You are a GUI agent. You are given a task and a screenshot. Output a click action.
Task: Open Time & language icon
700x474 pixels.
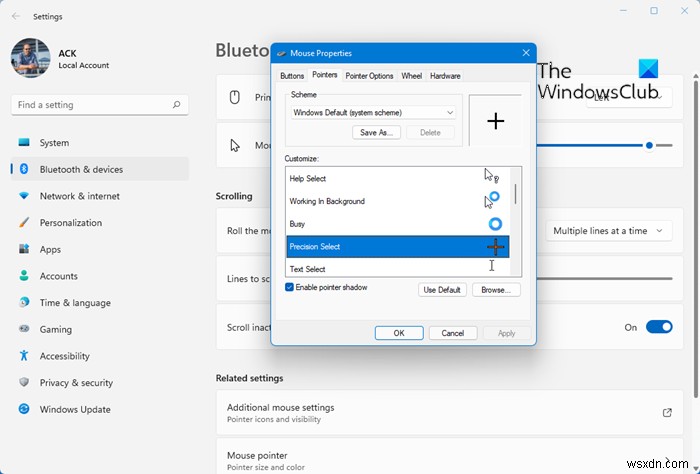[24, 303]
